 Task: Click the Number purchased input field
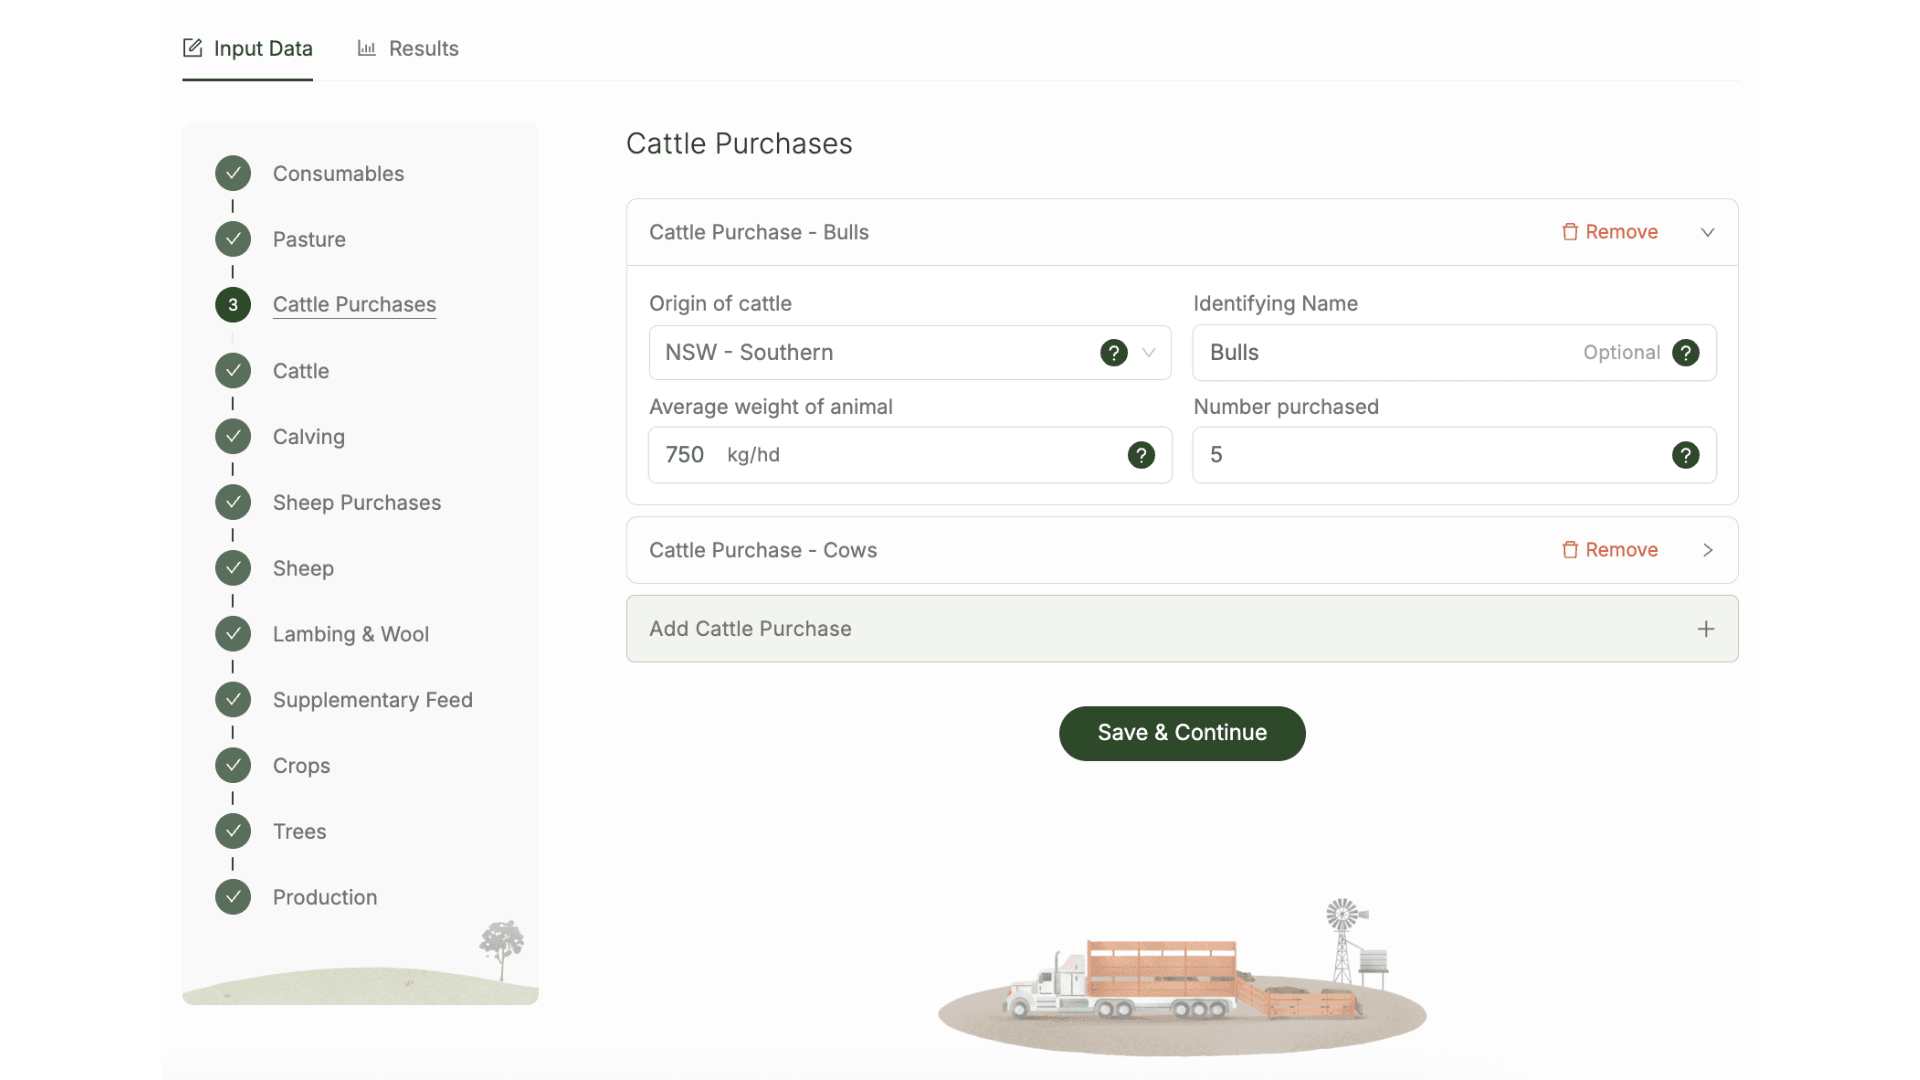1430,455
